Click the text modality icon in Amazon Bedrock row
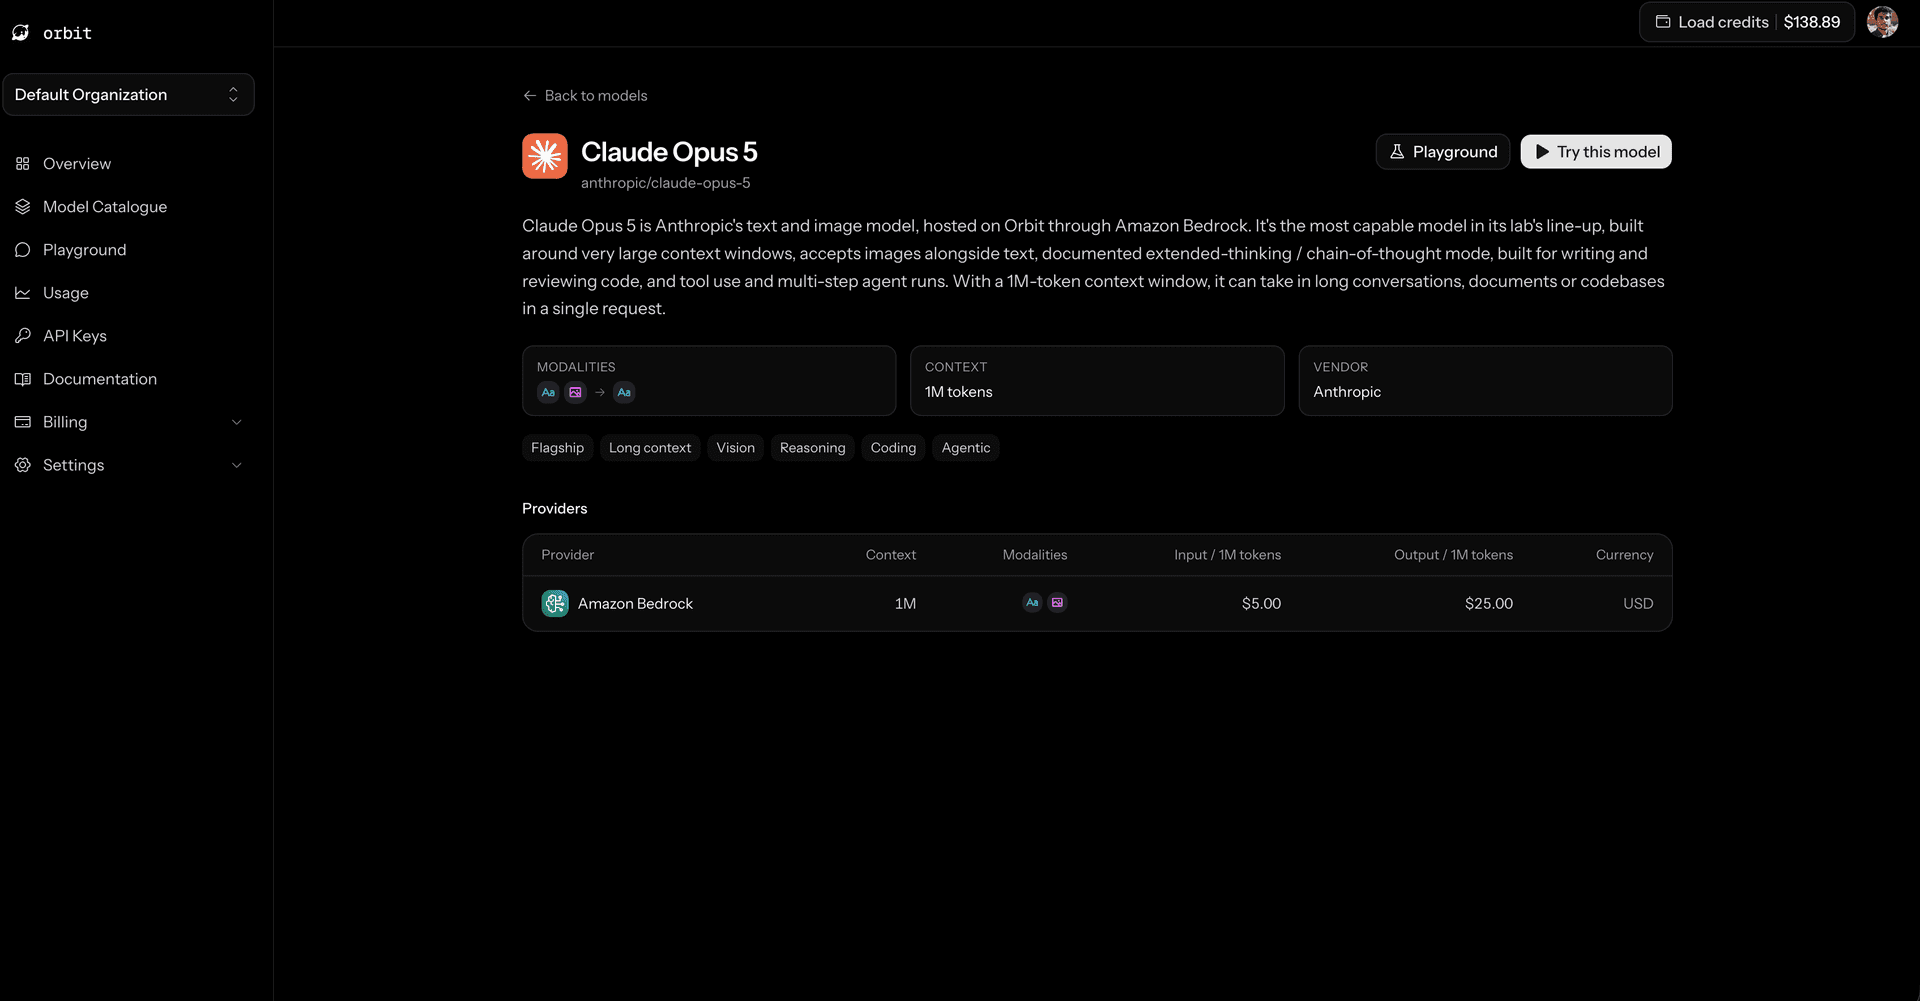Image resolution: width=1920 pixels, height=1001 pixels. [1032, 603]
